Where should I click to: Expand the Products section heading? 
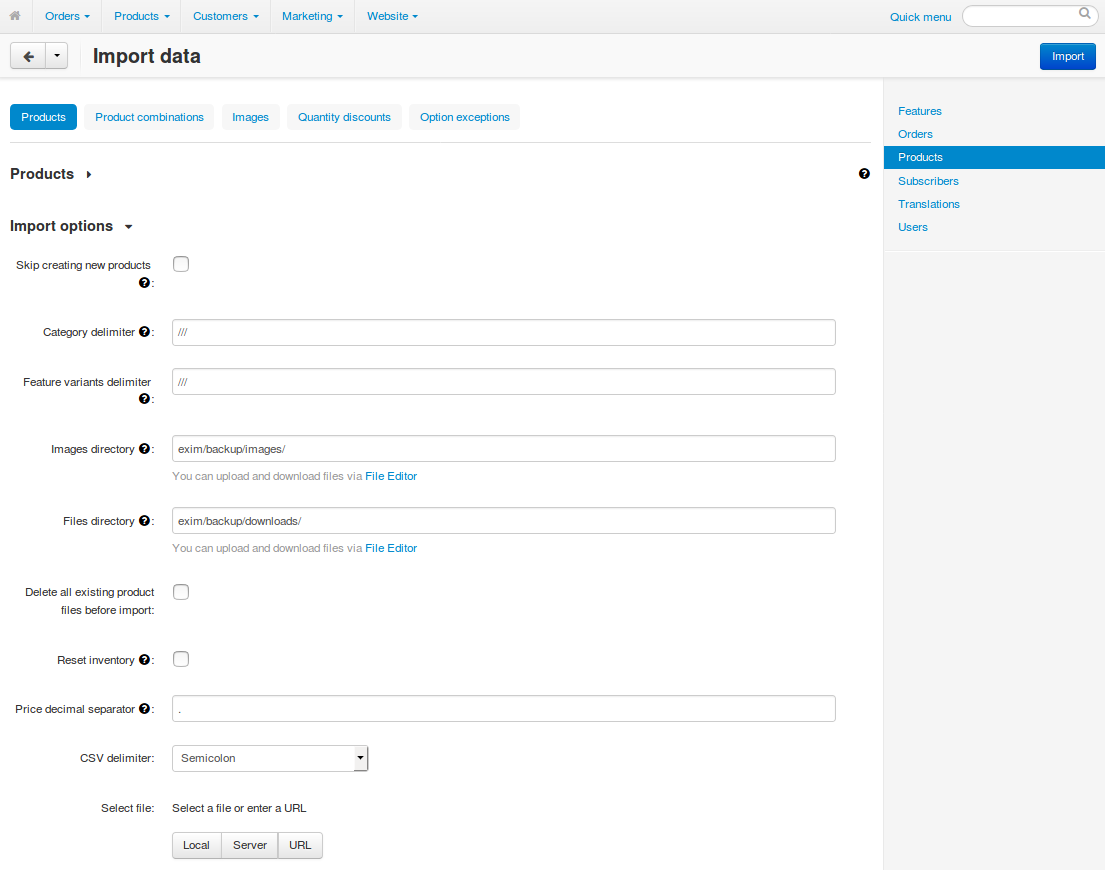tap(51, 174)
